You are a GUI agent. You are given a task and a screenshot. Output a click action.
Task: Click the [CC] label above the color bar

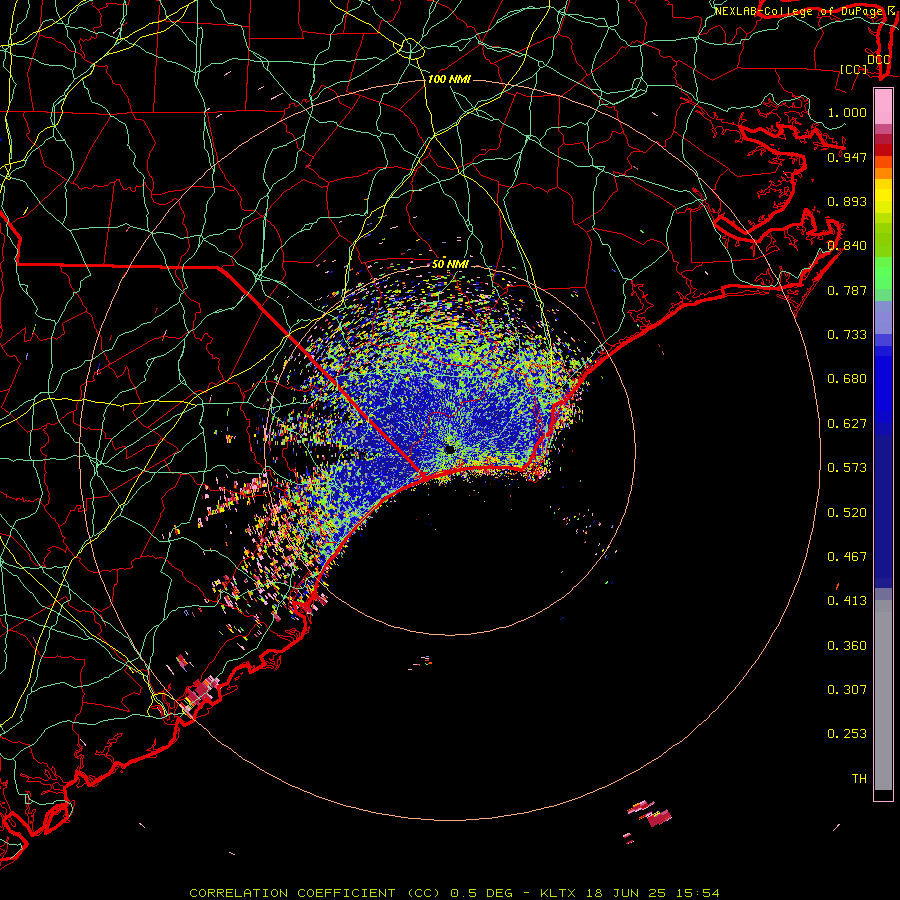click(854, 69)
